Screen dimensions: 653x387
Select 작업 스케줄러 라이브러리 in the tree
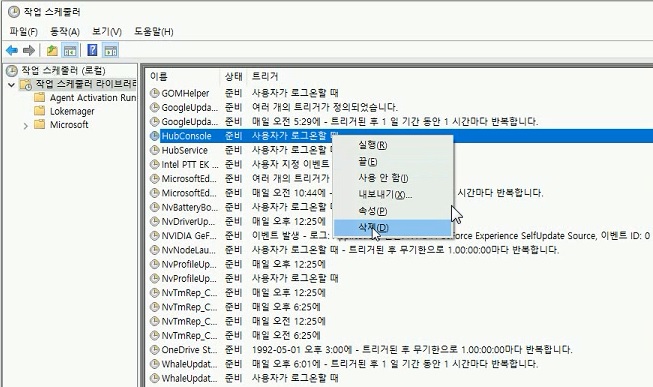pos(85,84)
